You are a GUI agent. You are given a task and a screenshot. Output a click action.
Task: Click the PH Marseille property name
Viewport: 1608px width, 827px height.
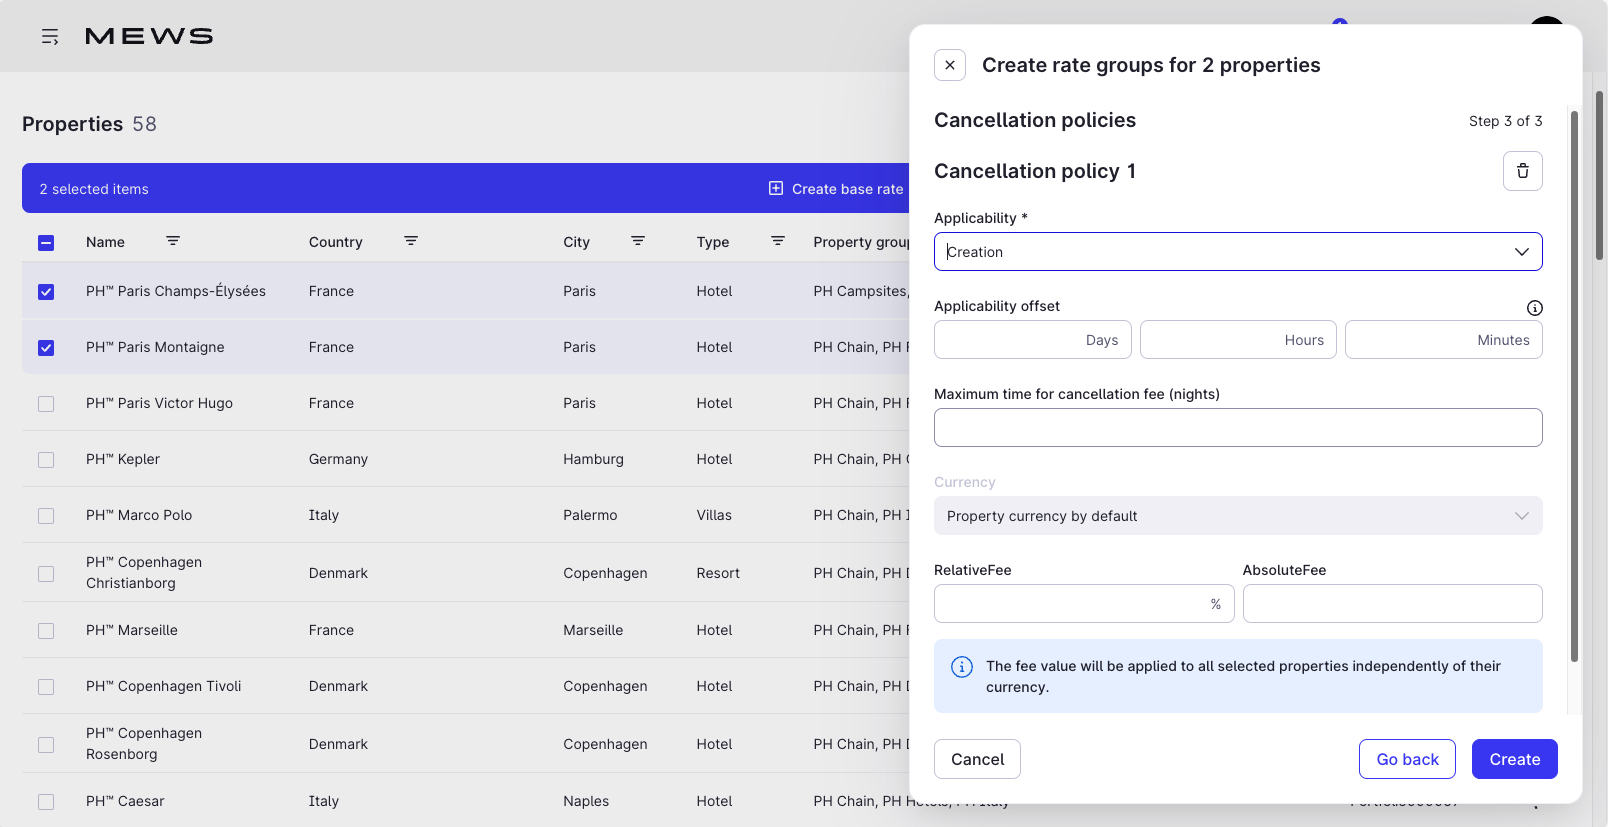pos(132,630)
